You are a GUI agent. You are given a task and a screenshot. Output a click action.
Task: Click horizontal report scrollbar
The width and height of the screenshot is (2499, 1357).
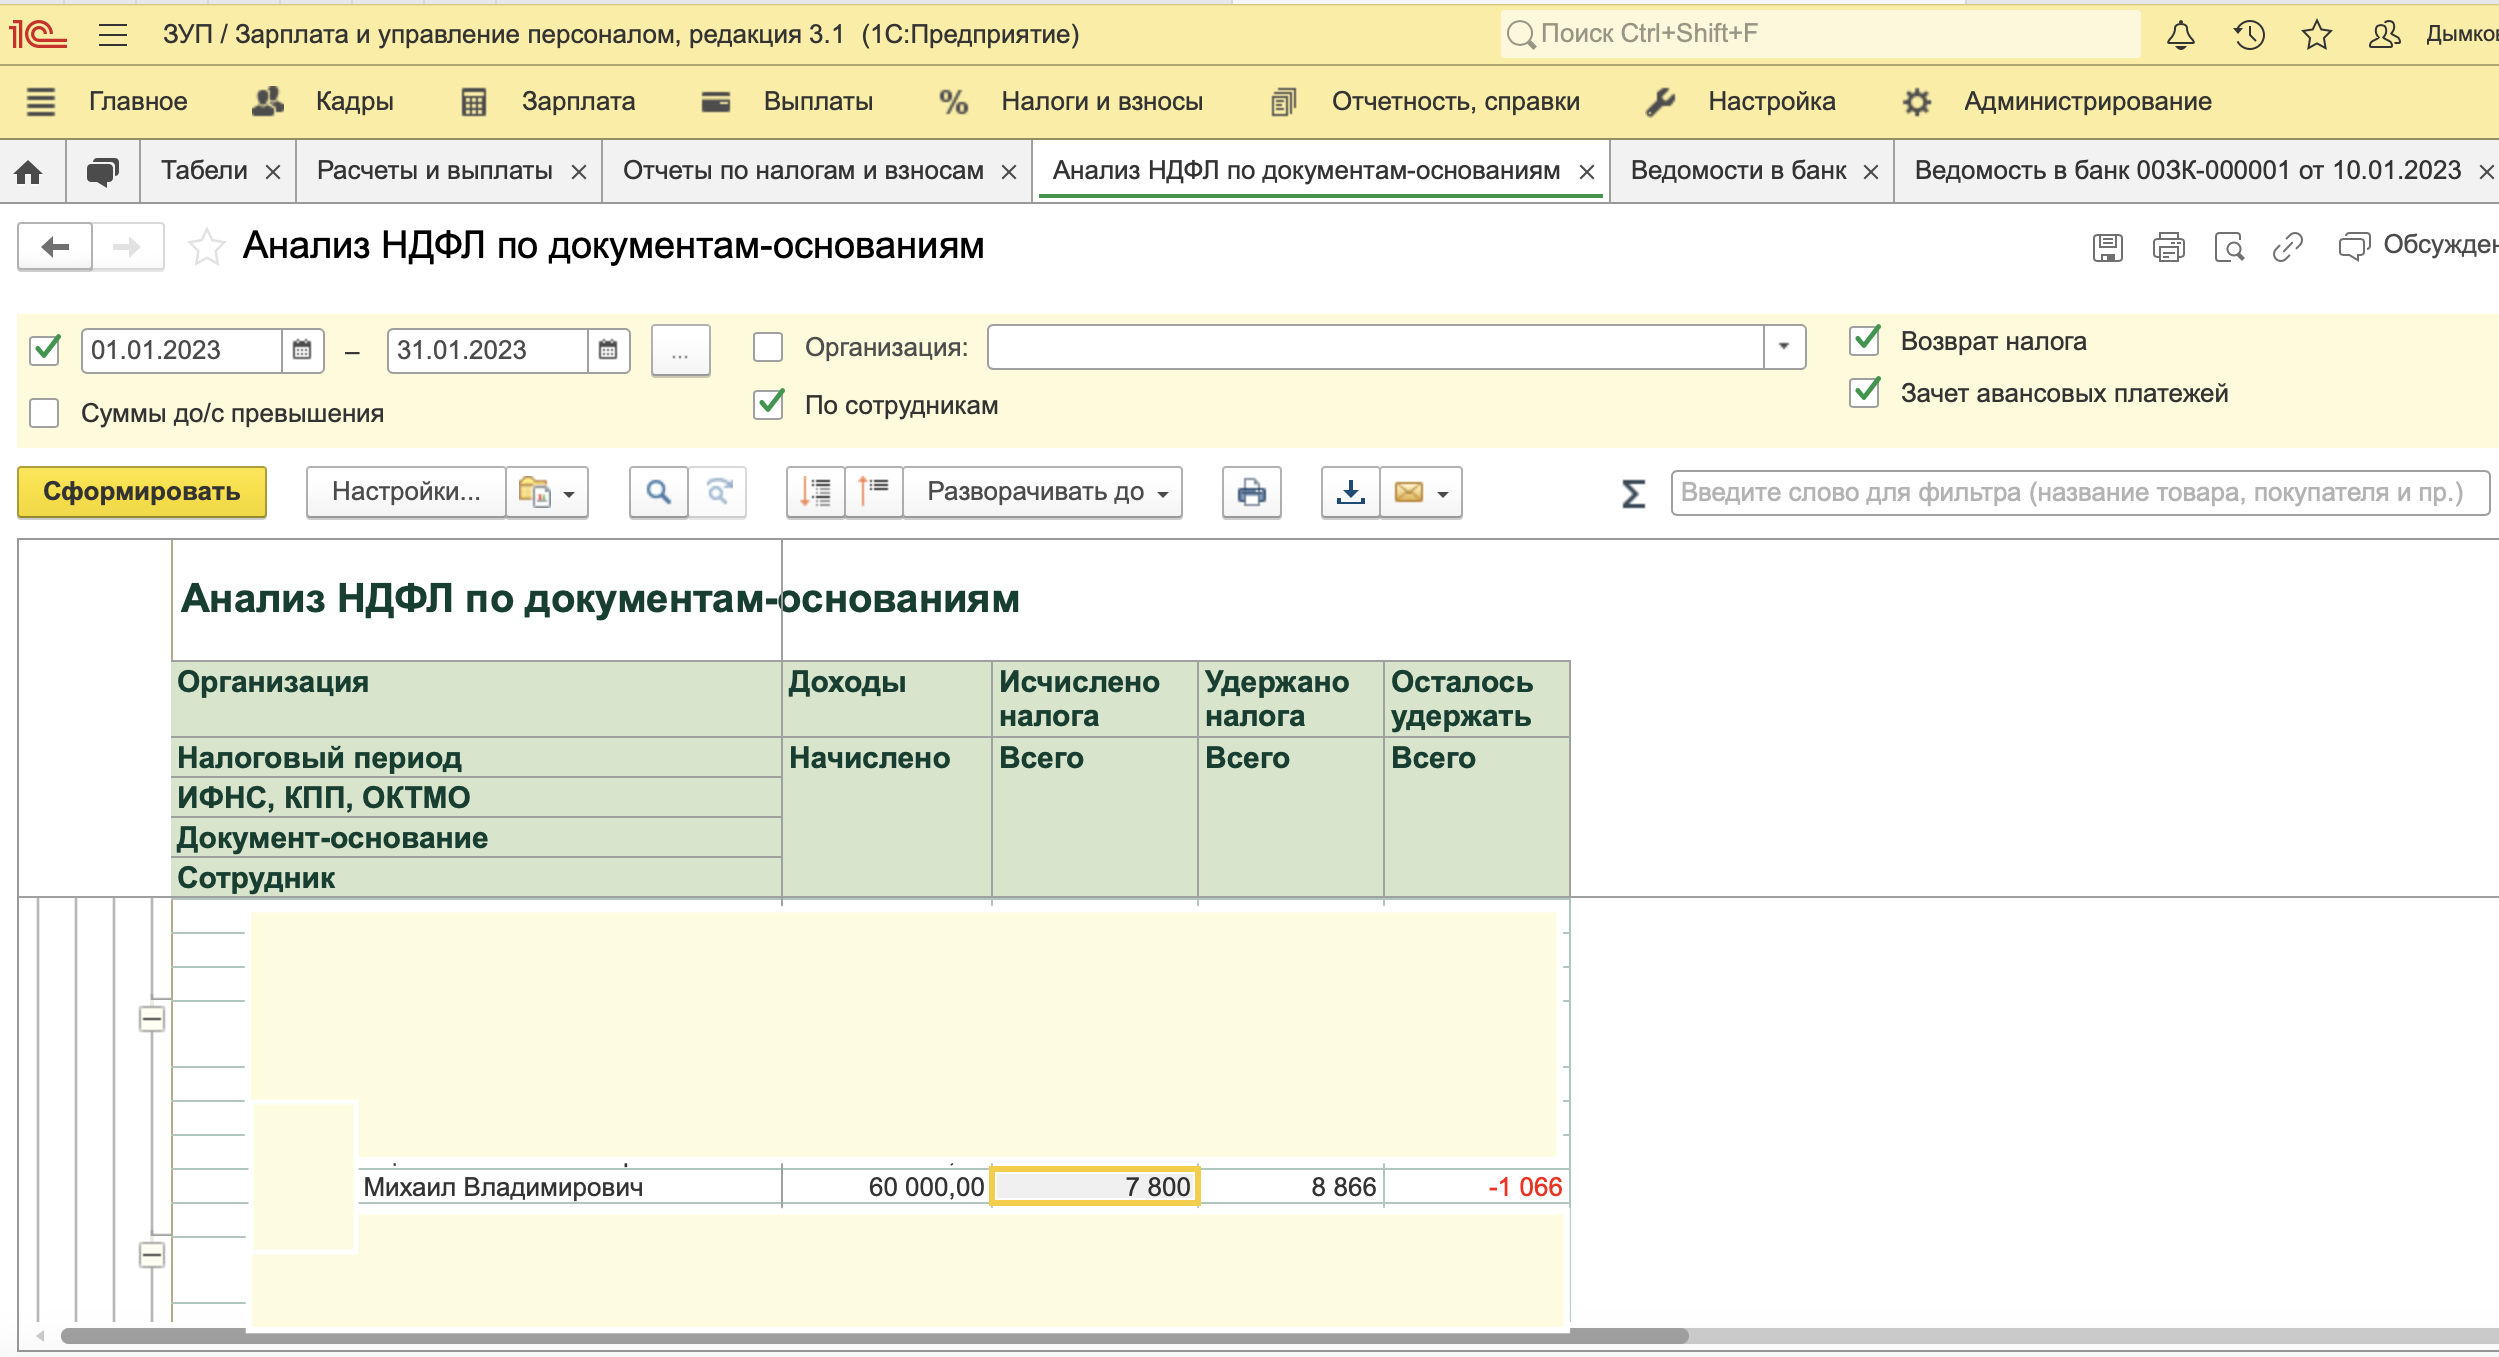click(874, 1336)
